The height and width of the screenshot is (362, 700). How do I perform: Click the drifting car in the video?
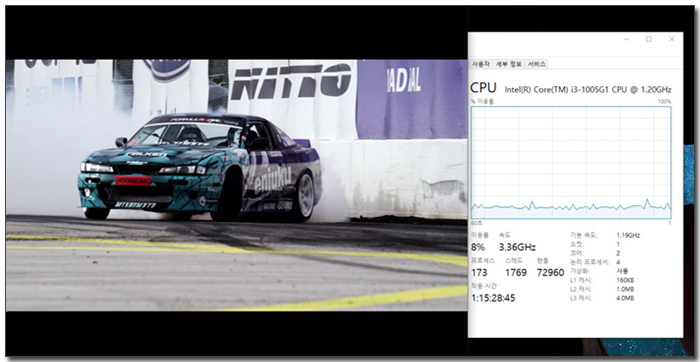click(200, 167)
